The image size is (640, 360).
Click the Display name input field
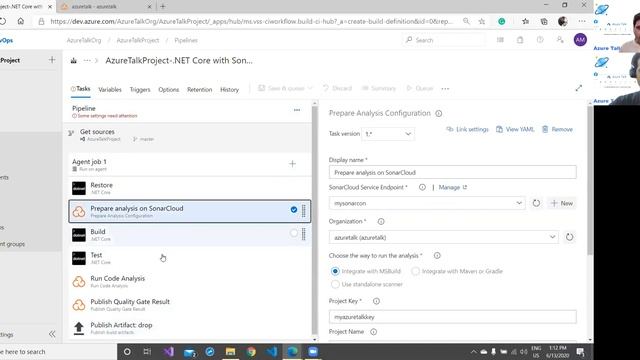(x=453, y=172)
